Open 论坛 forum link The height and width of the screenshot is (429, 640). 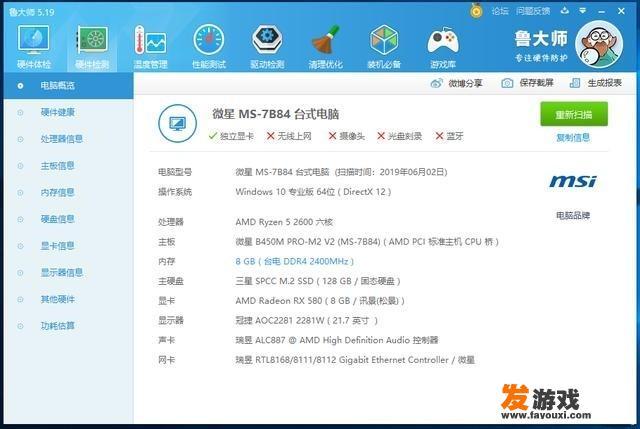[x=500, y=11]
